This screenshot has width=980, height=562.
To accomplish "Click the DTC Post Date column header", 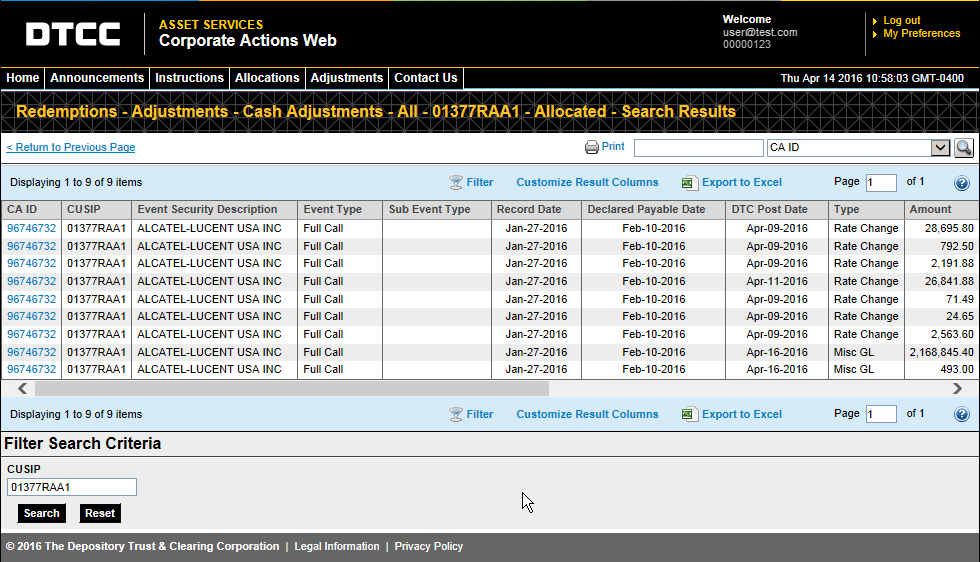I will [x=777, y=209].
